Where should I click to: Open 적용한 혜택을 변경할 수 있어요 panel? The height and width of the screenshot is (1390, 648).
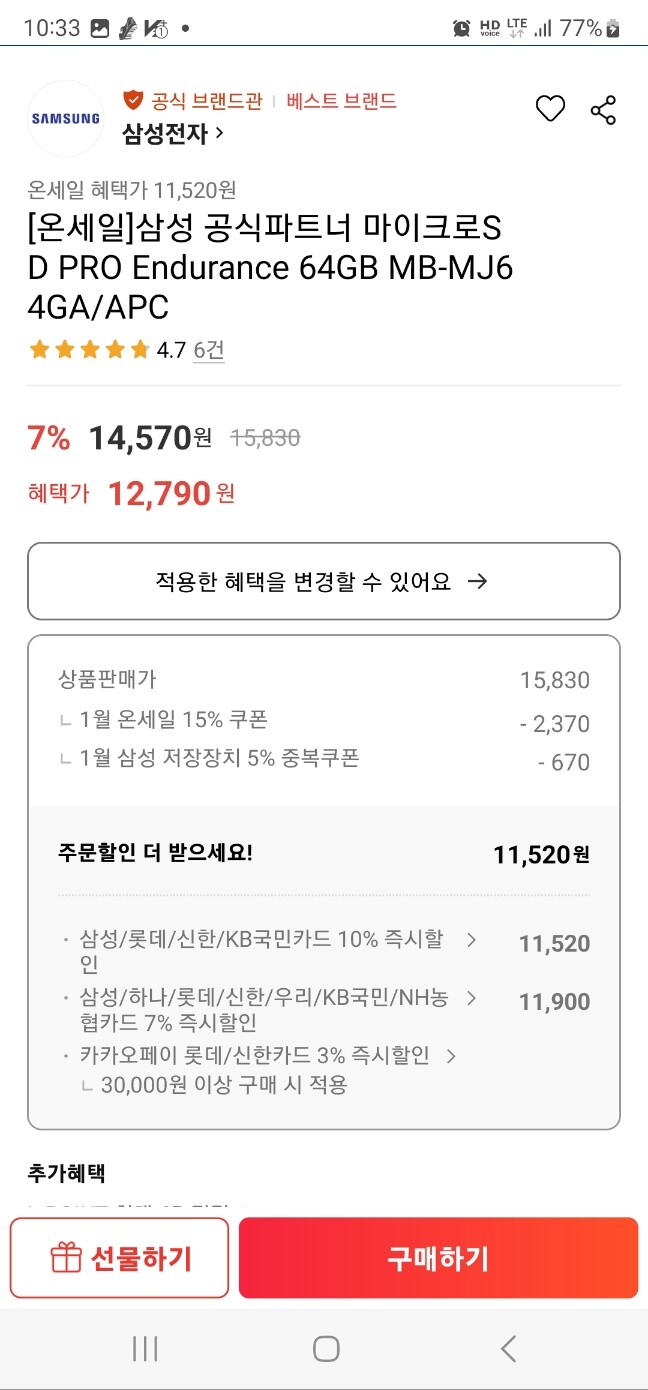click(x=324, y=581)
